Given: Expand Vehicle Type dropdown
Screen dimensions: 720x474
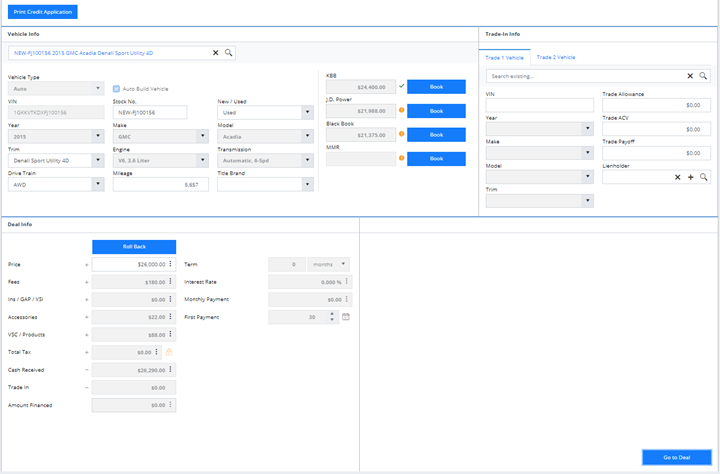Looking at the screenshot, I should [97, 88].
